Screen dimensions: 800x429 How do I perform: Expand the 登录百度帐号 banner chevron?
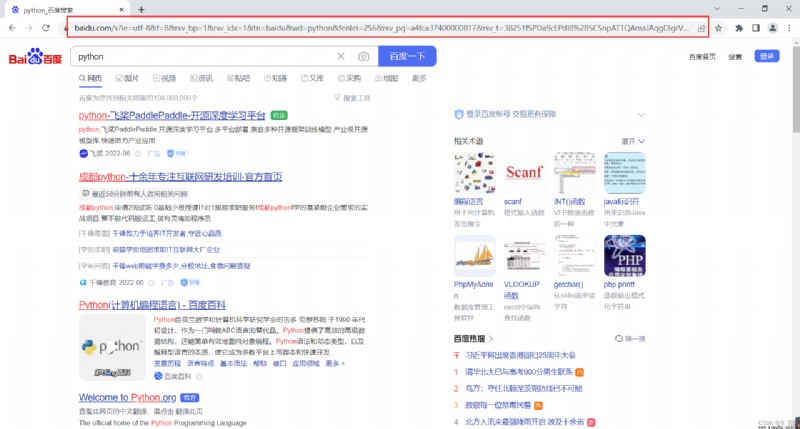[x=641, y=115]
